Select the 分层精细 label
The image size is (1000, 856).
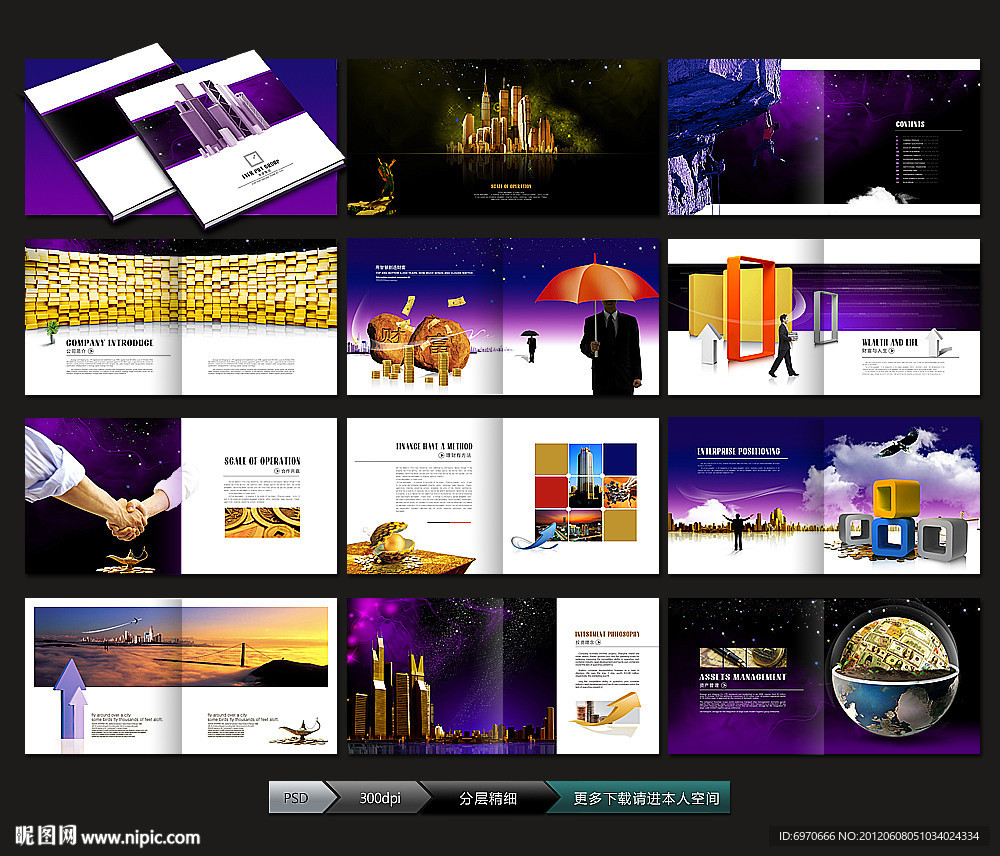(x=487, y=798)
